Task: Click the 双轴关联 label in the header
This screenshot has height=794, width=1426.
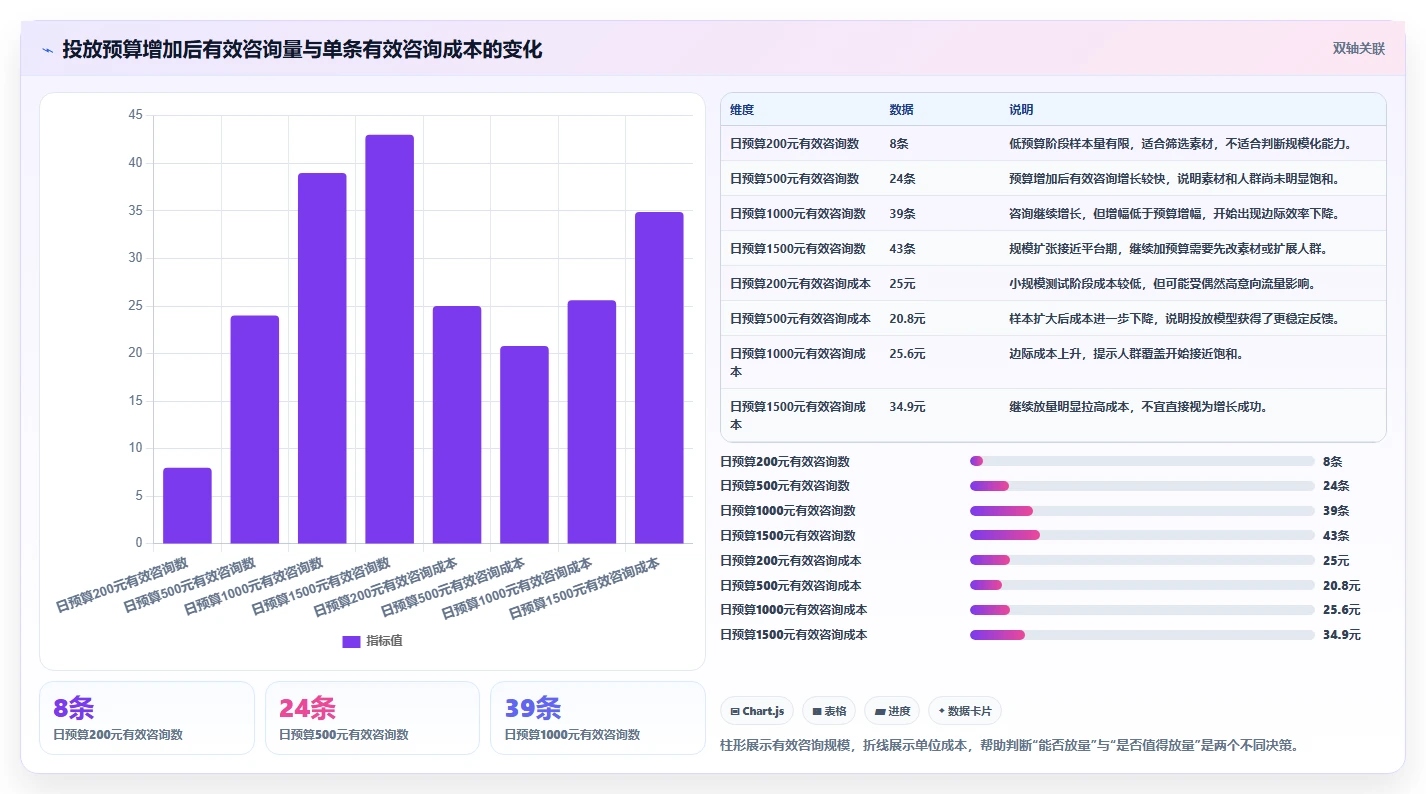Action: click(1358, 49)
